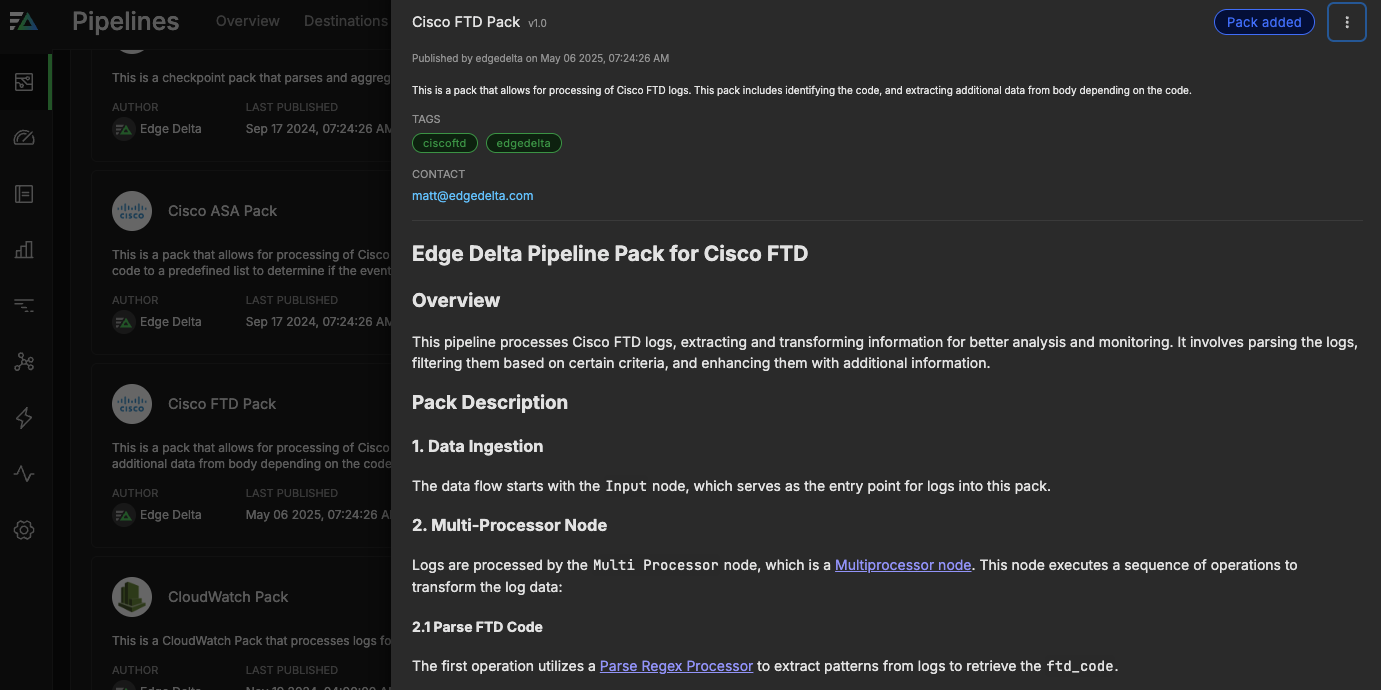
Task: Open the connected nodes sidebar icon
Action: point(24,362)
